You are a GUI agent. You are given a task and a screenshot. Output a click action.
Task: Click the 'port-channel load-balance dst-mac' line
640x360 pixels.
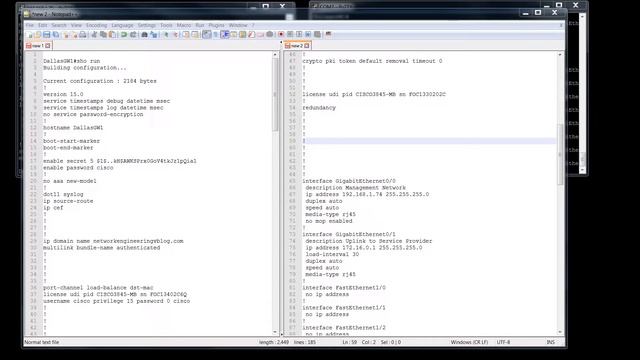tap(98, 288)
